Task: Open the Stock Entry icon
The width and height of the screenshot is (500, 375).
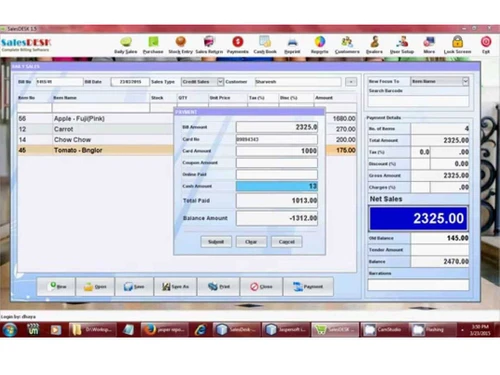Action: click(x=180, y=45)
